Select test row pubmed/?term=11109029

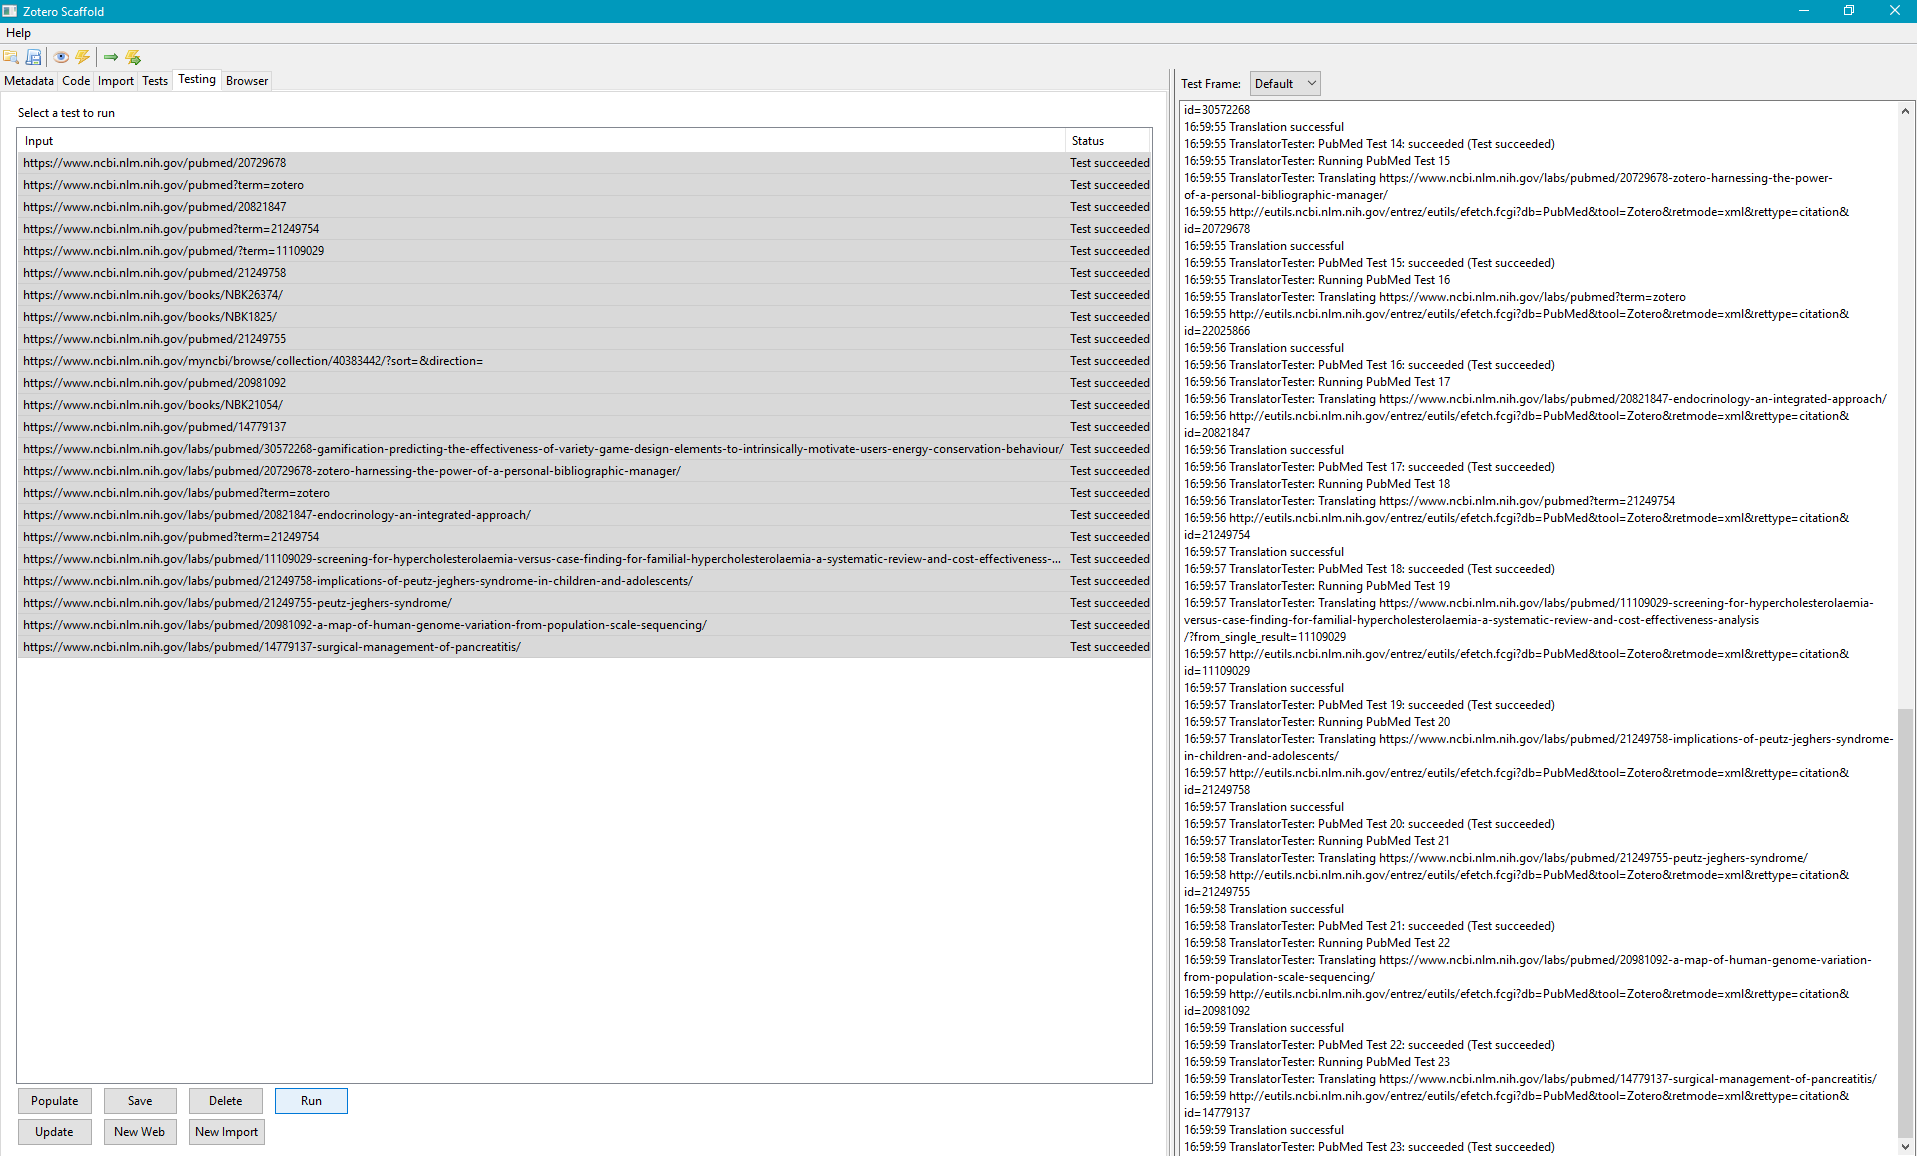(585, 251)
